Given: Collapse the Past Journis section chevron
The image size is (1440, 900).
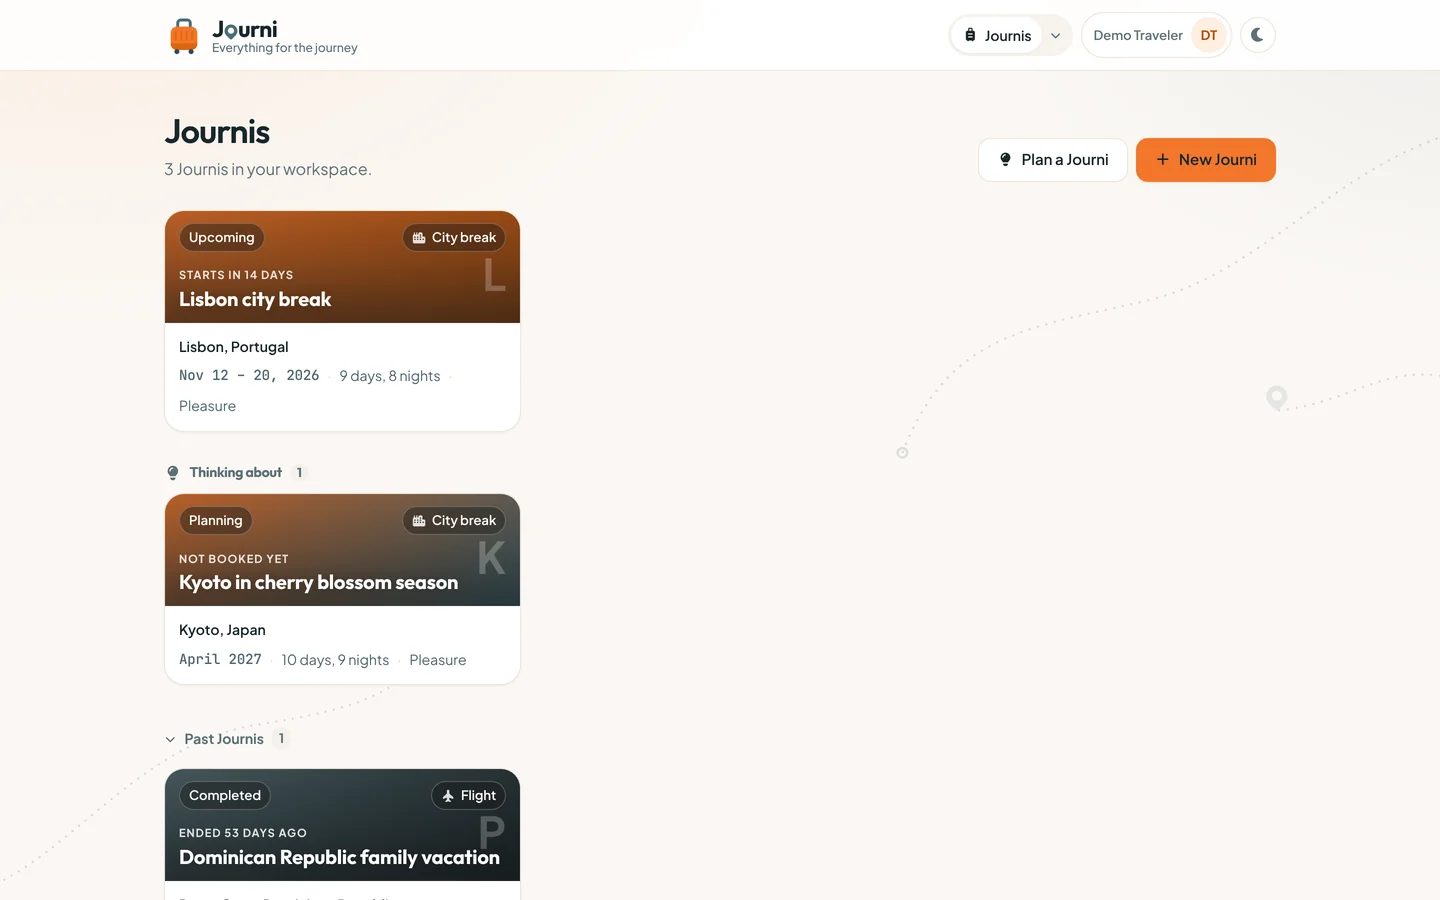Looking at the screenshot, I should click(x=170, y=740).
